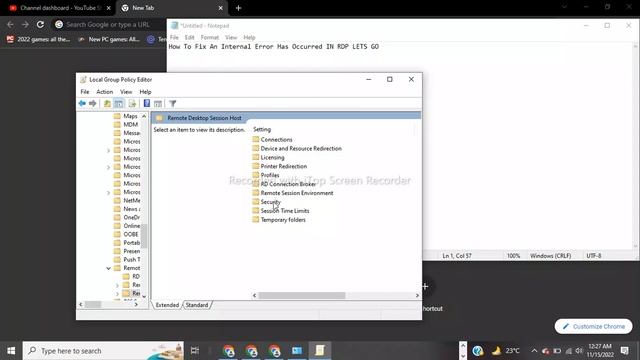Check the battery status tray icon
Viewport: 640px width, 360px height.
tap(557, 351)
